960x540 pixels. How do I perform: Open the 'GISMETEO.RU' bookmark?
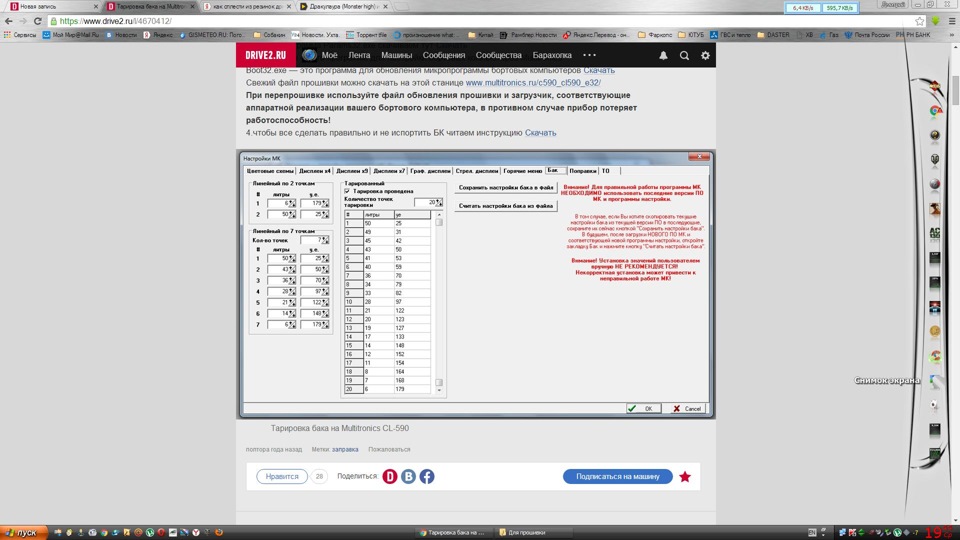pyautogui.click(x=212, y=35)
